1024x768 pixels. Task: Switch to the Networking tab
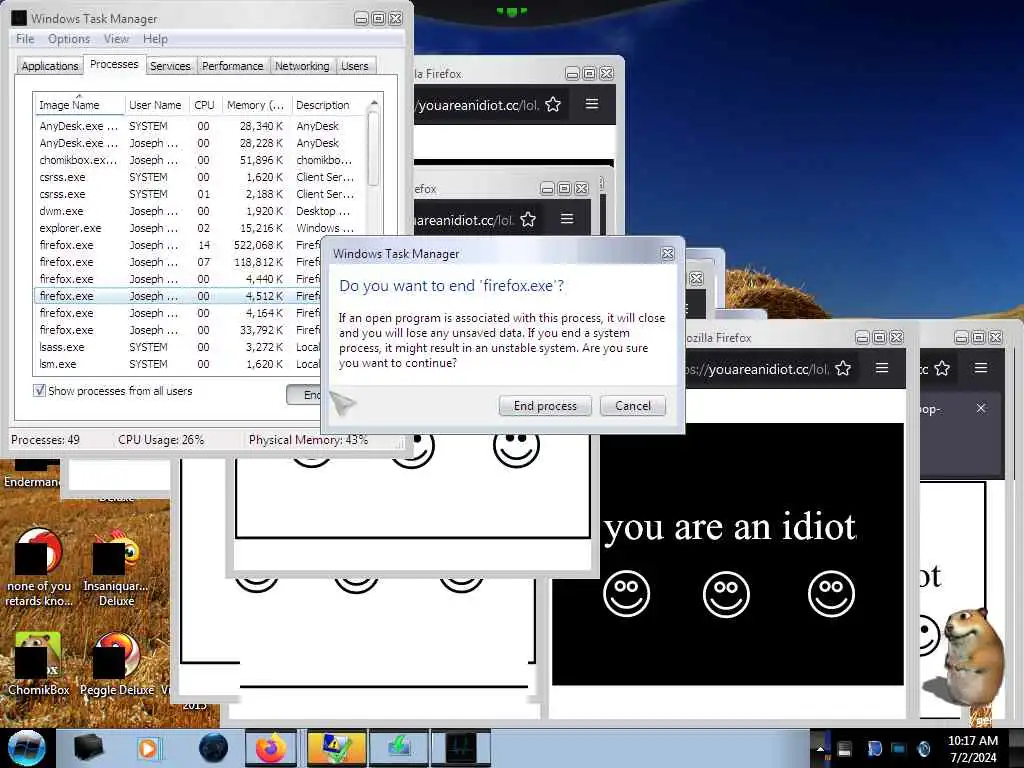(302, 66)
